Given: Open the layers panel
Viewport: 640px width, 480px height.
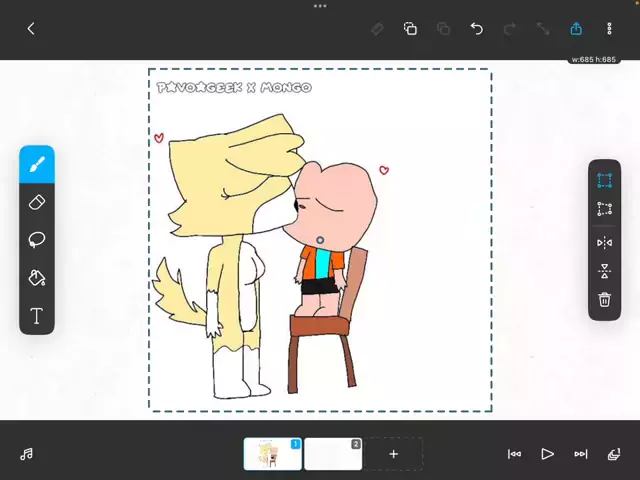Looking at the screenshot, I should (614, 454).
